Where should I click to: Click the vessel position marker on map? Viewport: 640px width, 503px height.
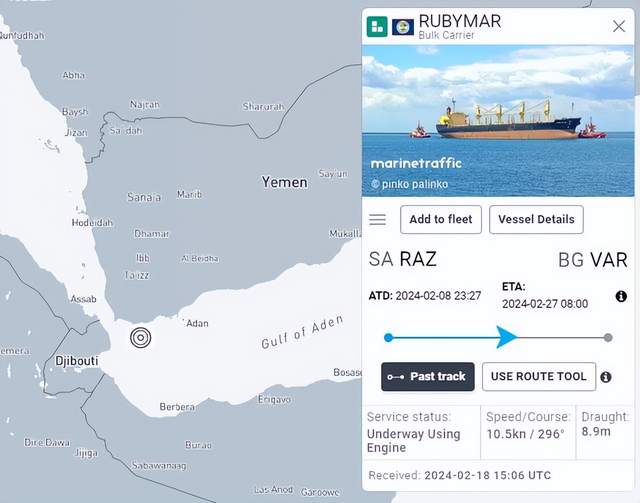142,338
